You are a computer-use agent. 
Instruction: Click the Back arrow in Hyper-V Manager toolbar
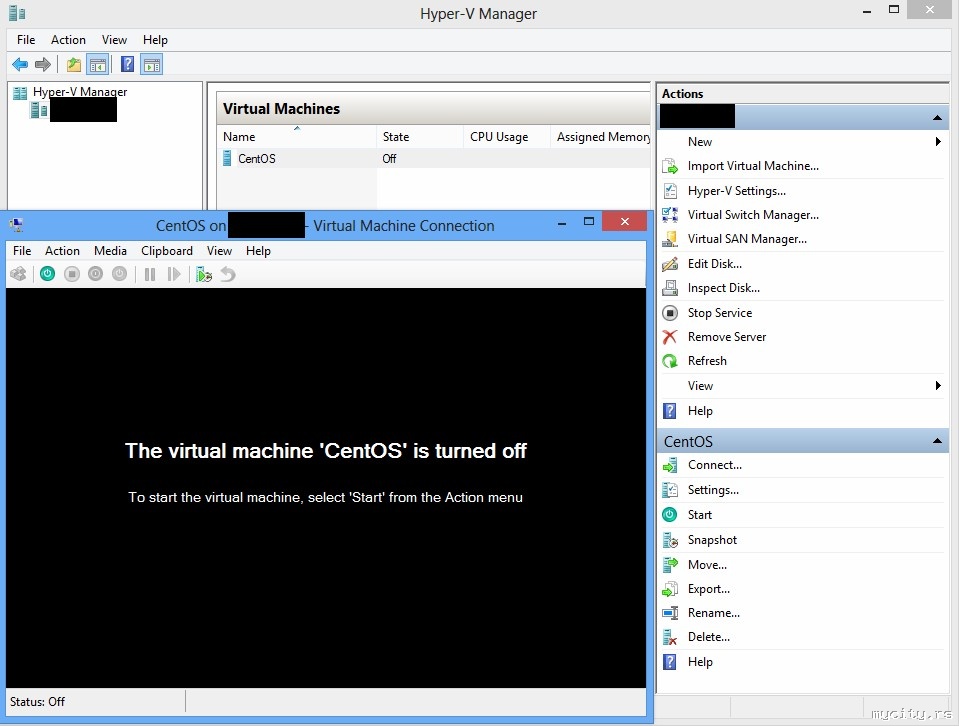tap(20, 64)
